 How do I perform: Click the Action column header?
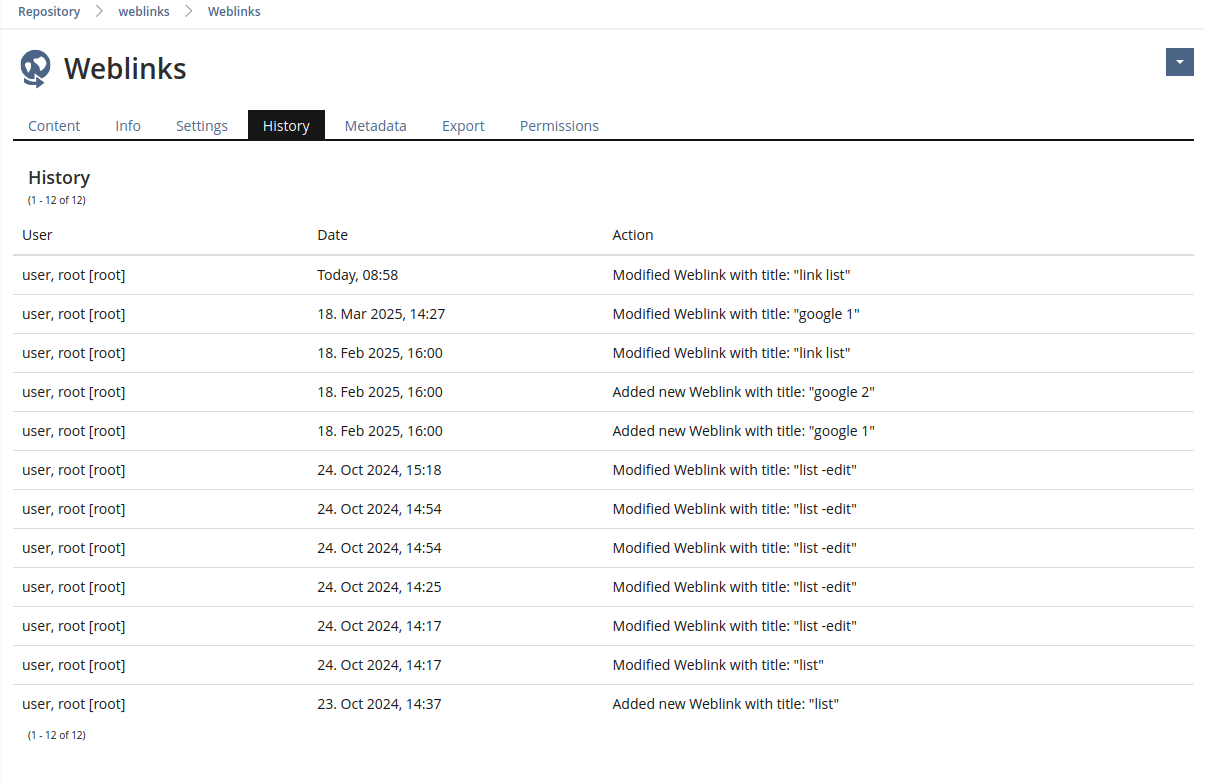pyautogui.click(x=633, y=235)
